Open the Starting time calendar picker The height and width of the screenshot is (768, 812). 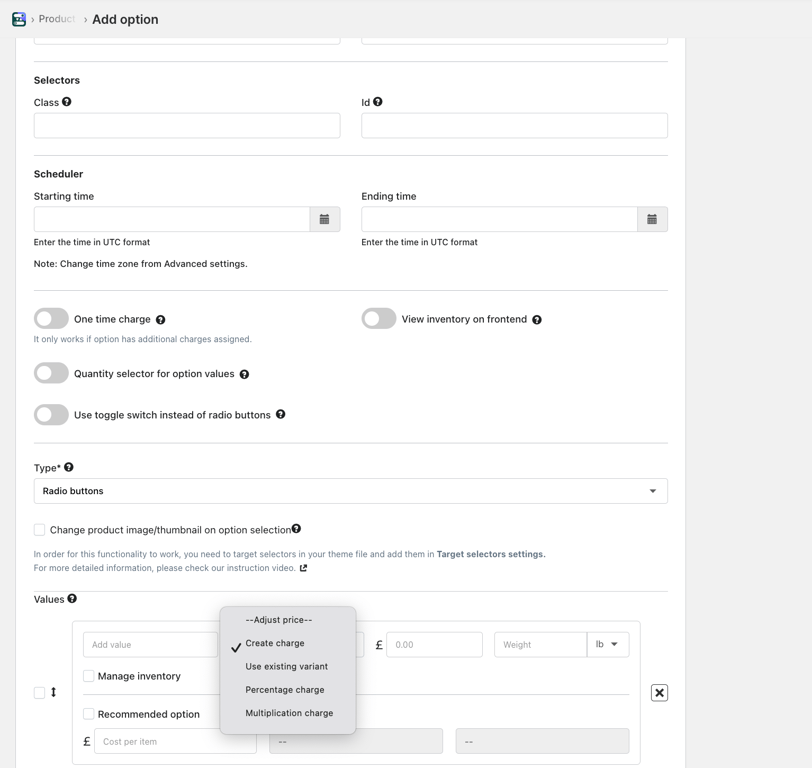pyautogui.click(x=324, y=219)
